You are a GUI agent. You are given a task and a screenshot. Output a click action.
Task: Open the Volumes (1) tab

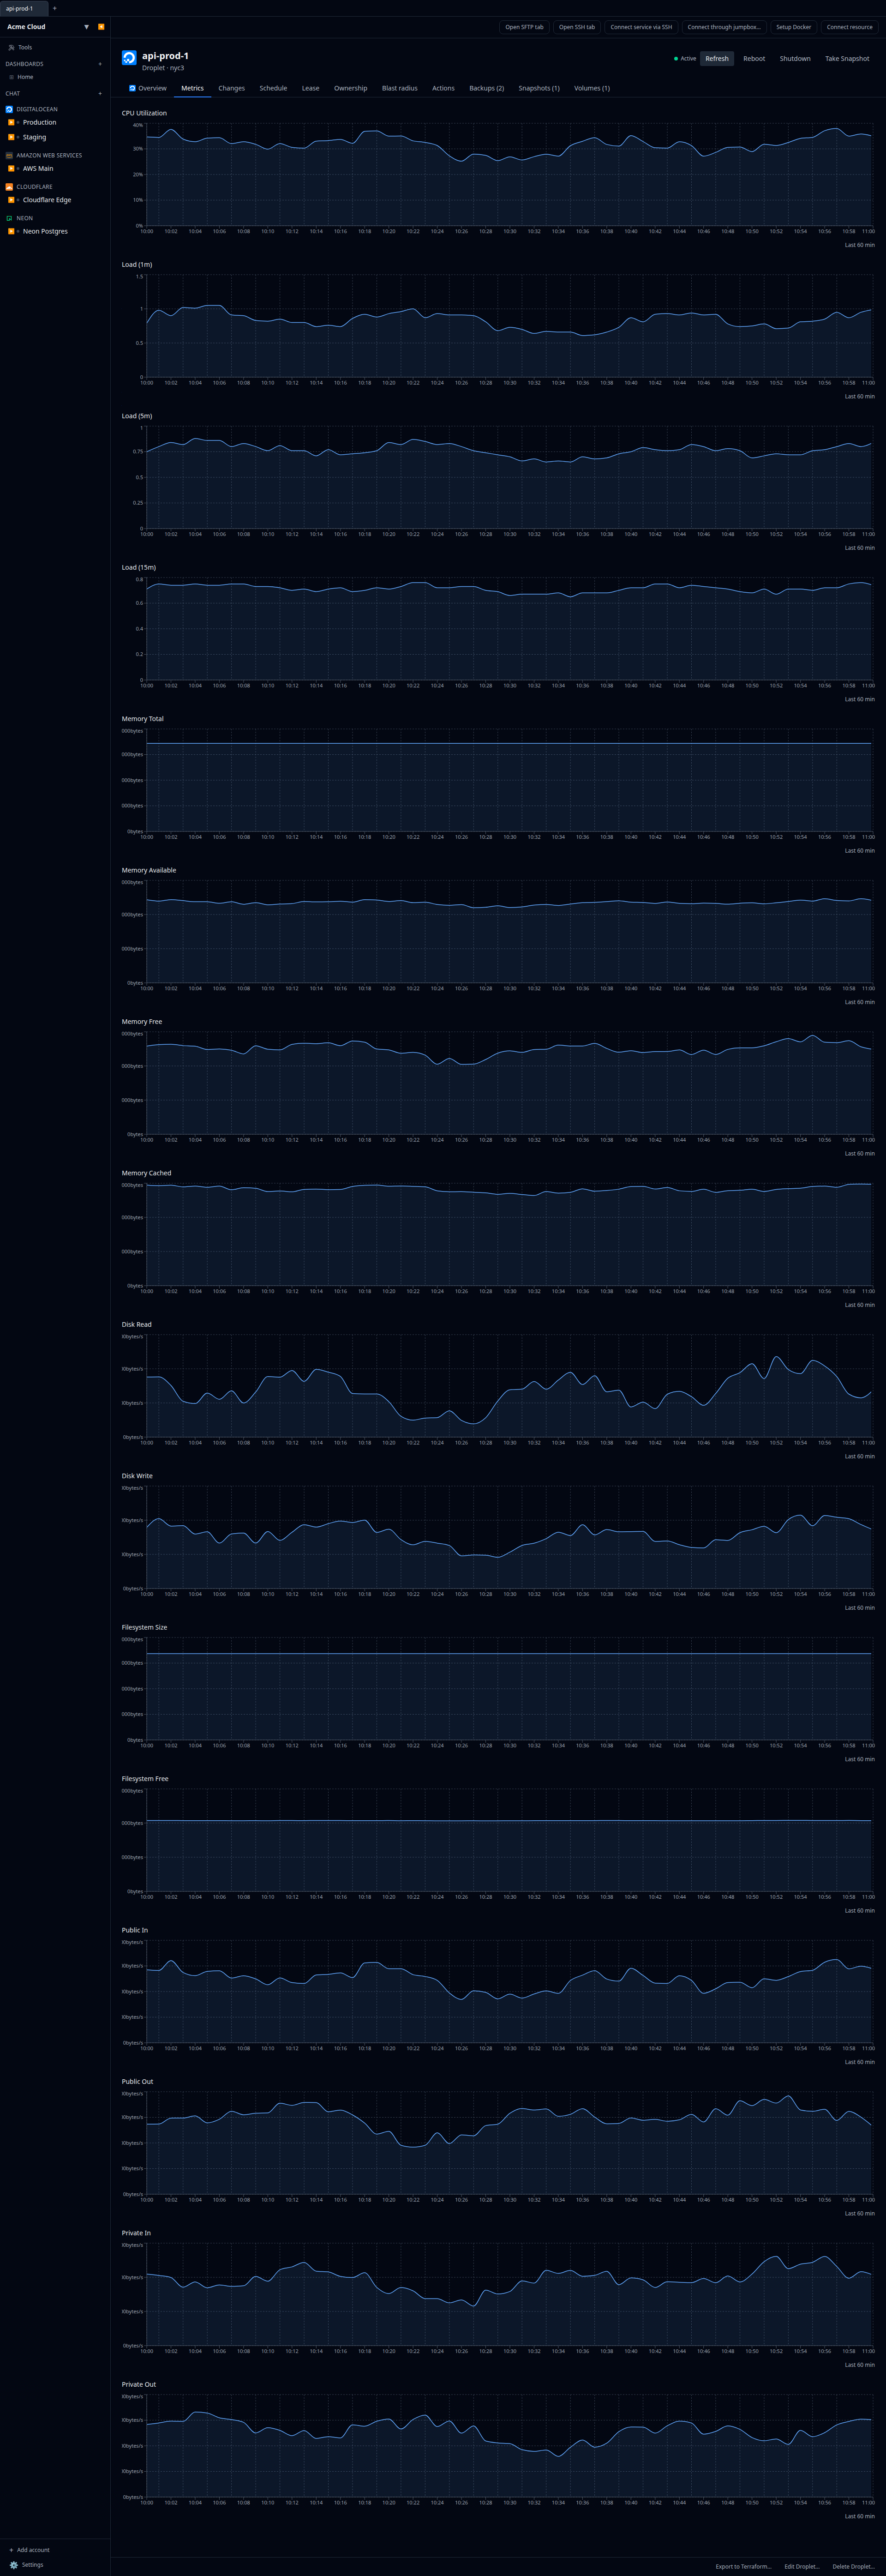pos(592,88)
